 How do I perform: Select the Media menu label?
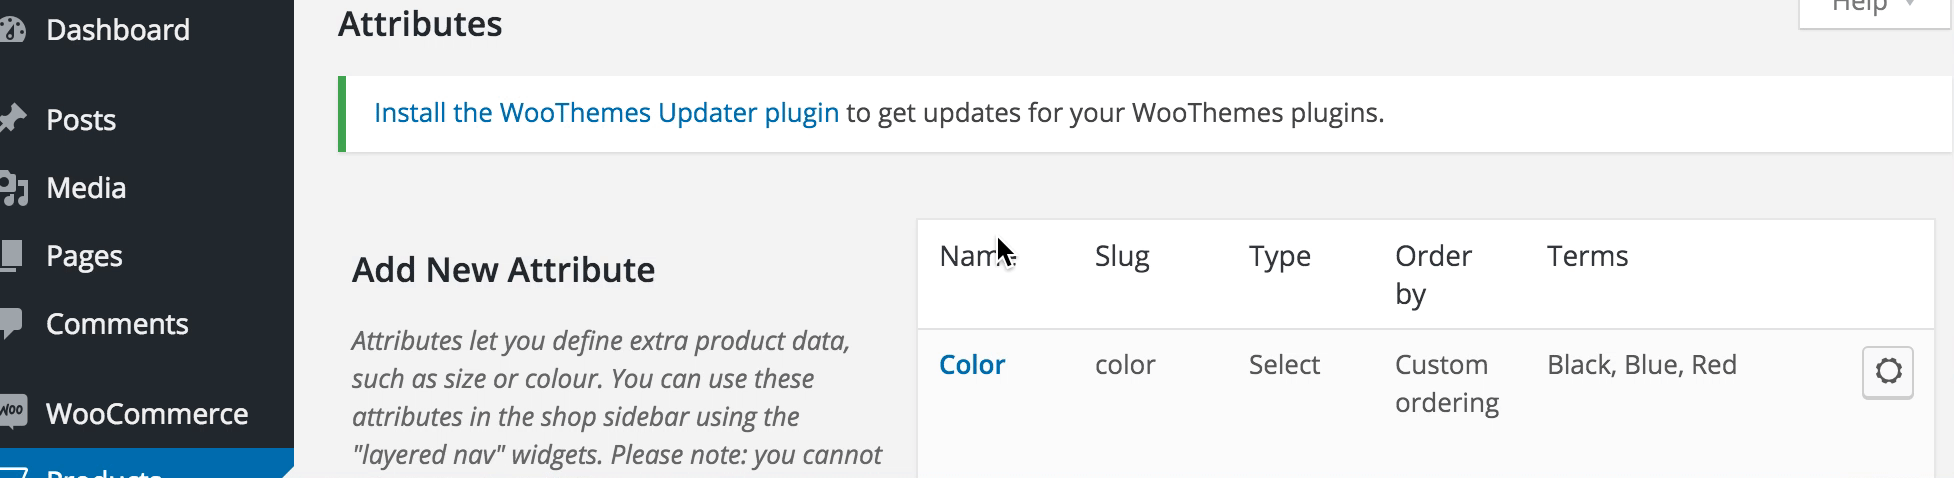pos(86,188)
